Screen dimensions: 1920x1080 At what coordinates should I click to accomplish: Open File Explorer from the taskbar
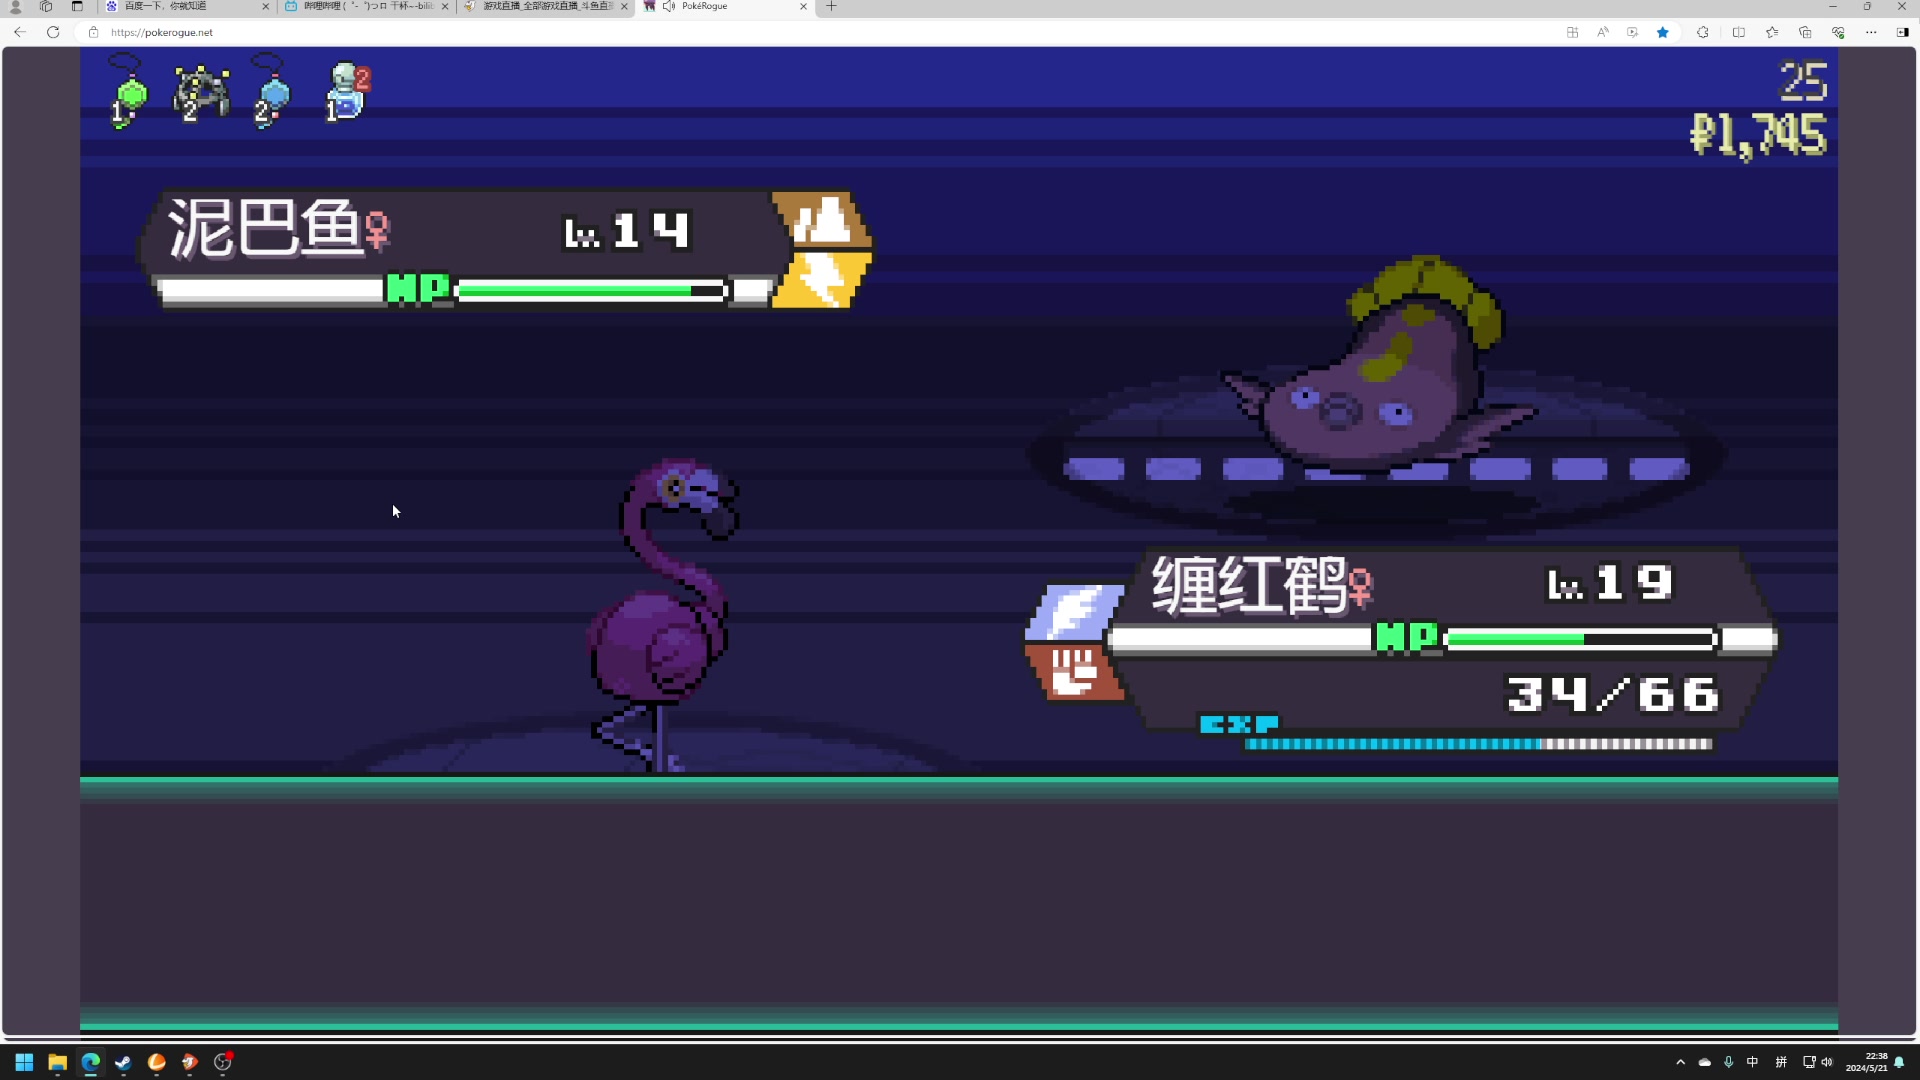click(57, 1062)
